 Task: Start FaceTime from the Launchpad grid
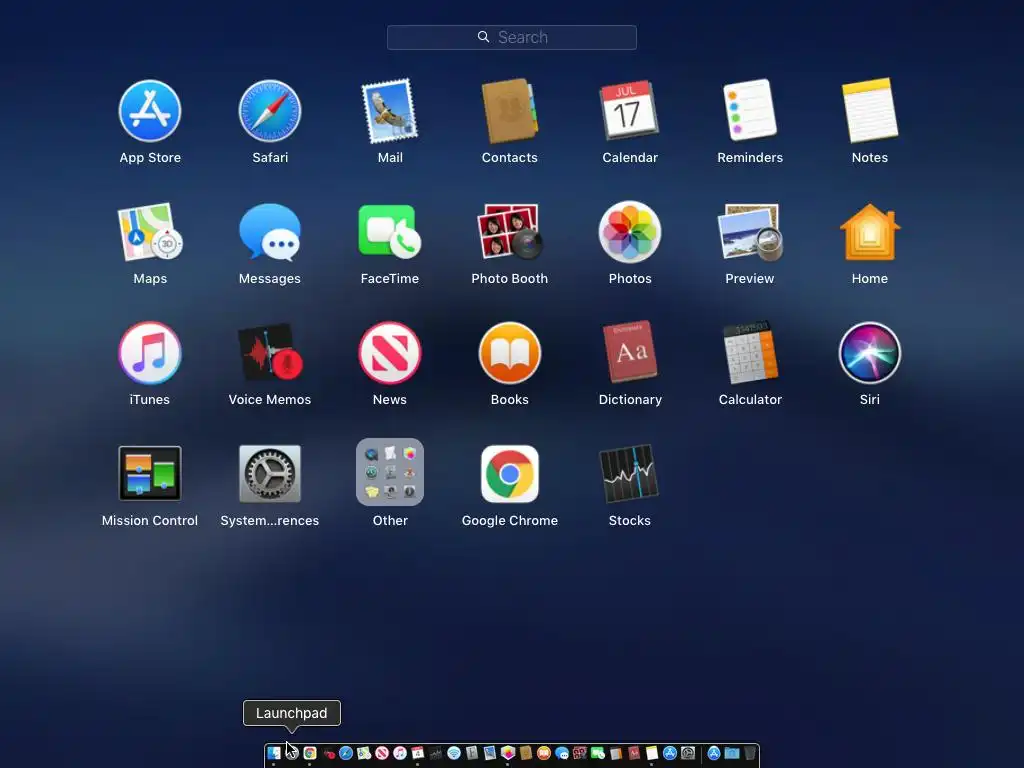point(390,232)
